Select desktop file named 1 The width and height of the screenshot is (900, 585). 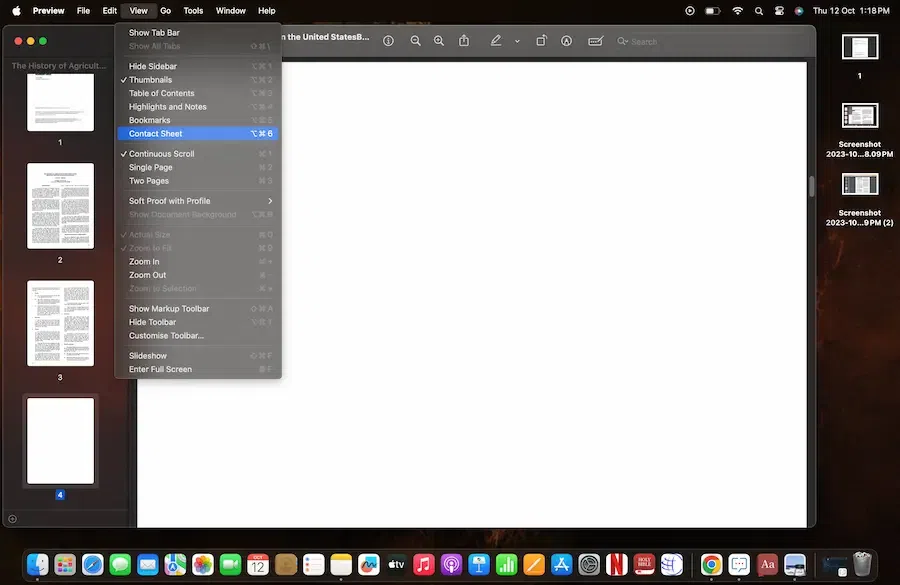click(x=860, y=47)
